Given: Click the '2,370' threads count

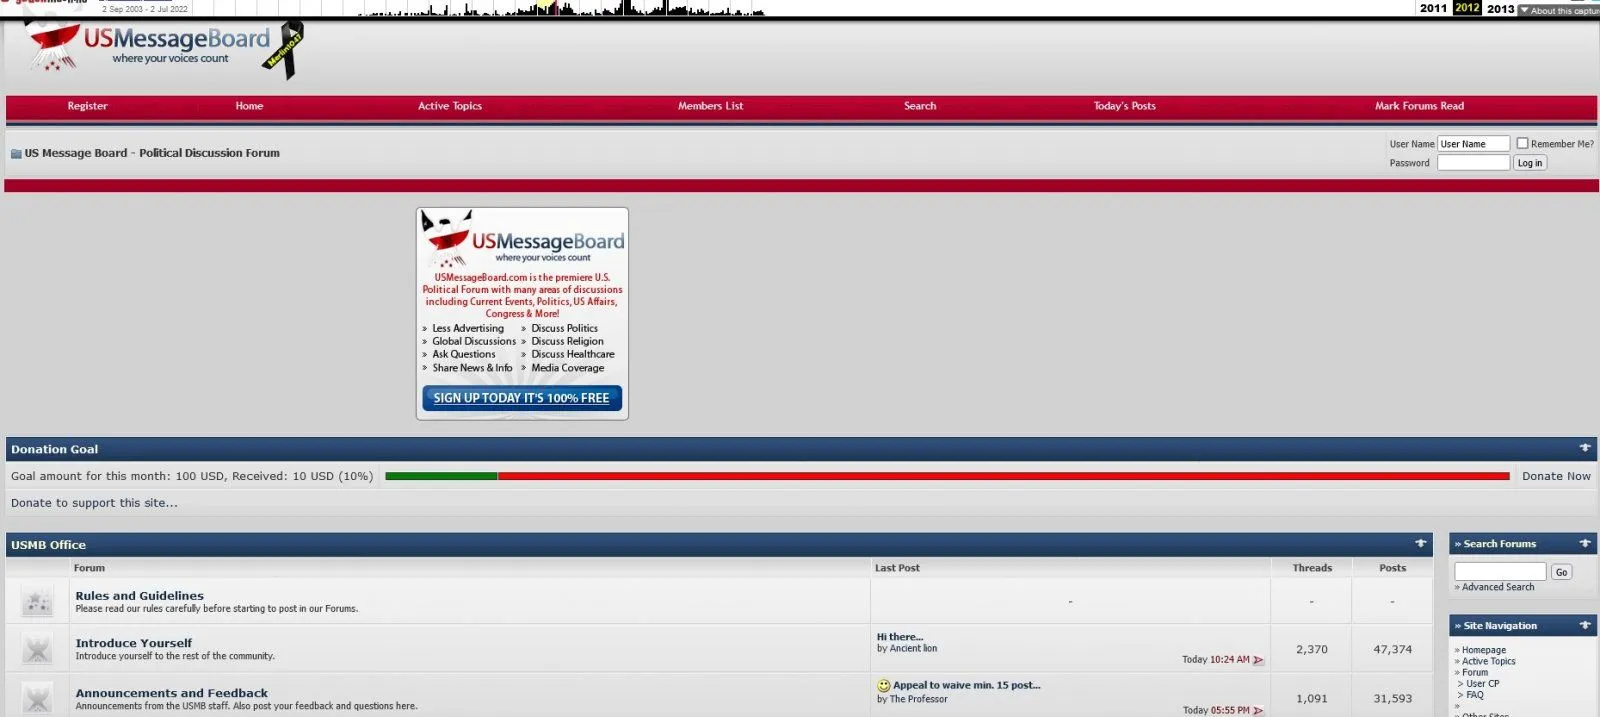Looking at the screenshot, I should [x=1311, y=649].
